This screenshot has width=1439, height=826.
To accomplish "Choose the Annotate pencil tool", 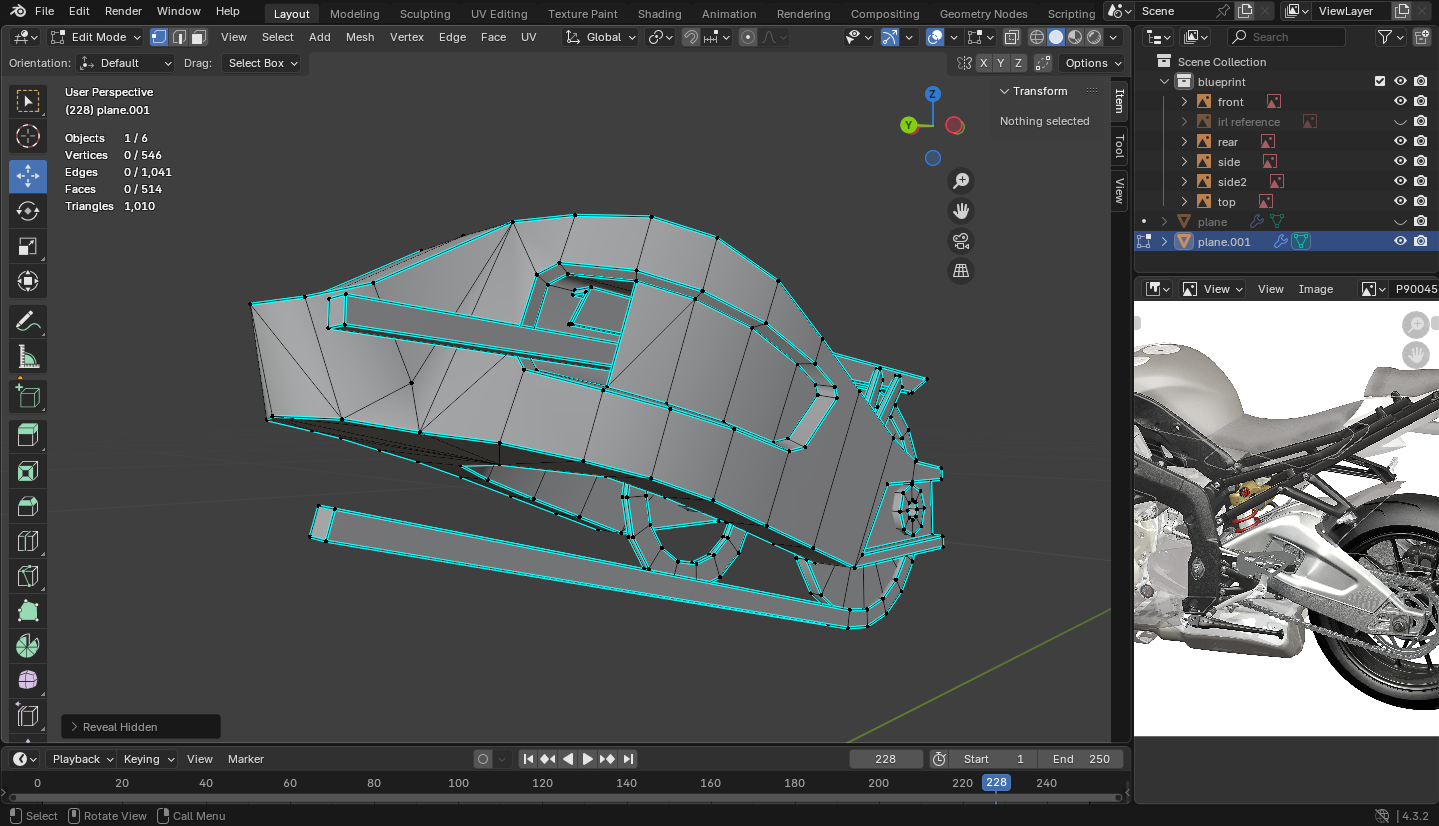I will tap(28, 322).
